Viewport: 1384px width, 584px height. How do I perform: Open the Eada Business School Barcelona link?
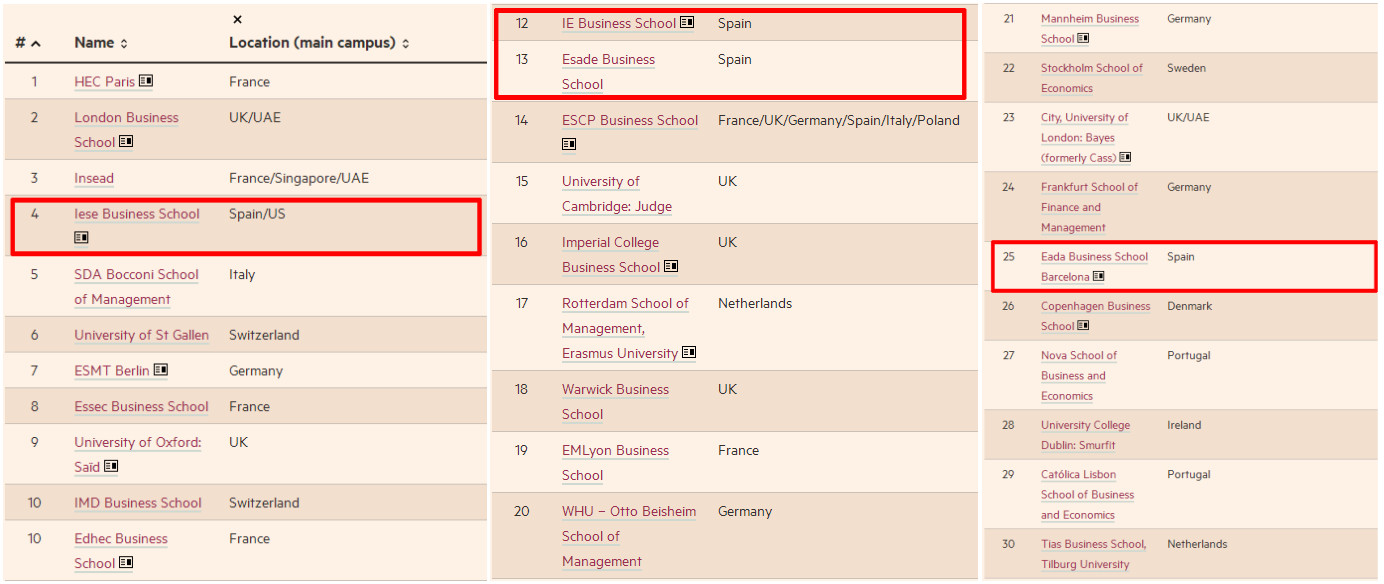pyautogui.click(x=1094, y=266)
